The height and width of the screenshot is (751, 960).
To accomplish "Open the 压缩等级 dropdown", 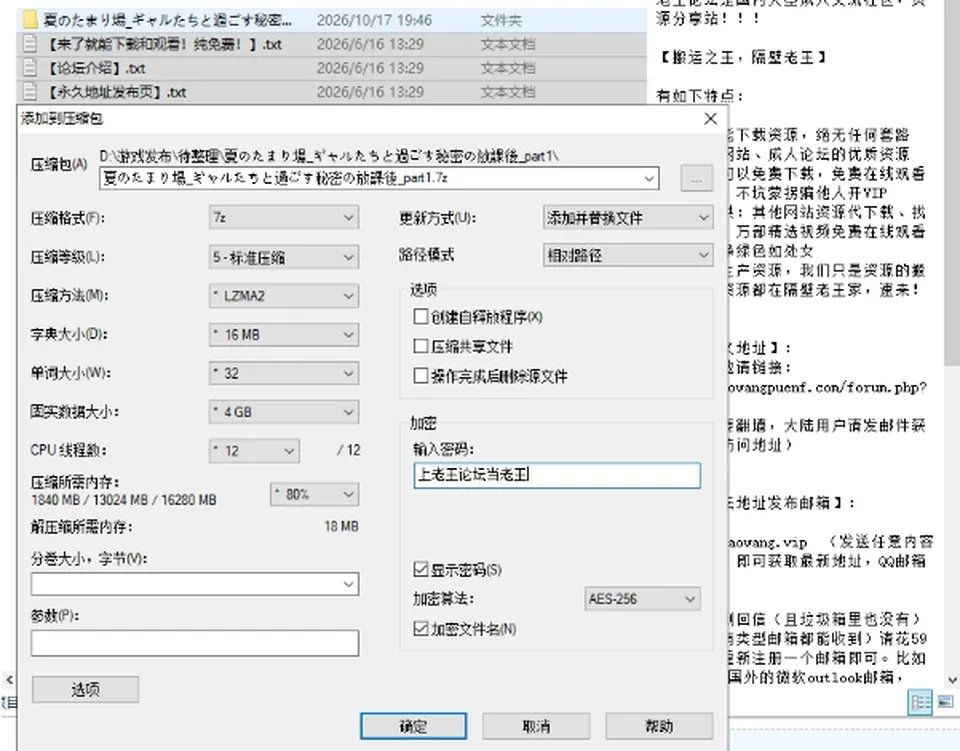I will pyautogui.click(x=283, y=257).
